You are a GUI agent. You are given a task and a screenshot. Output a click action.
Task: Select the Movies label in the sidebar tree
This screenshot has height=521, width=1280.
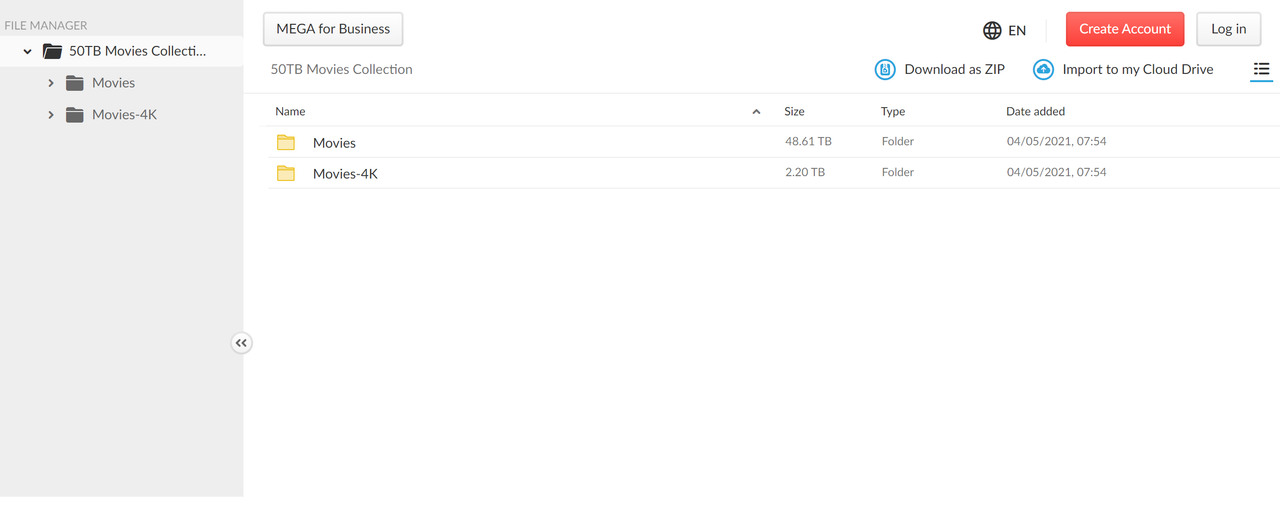(113, 83)
